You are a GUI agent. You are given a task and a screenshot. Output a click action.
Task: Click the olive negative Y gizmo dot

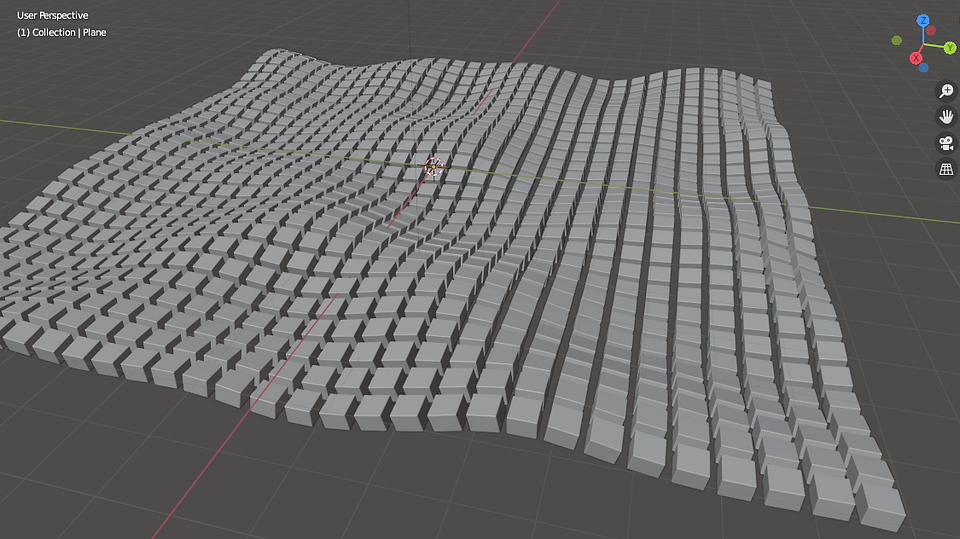(897, 40)
